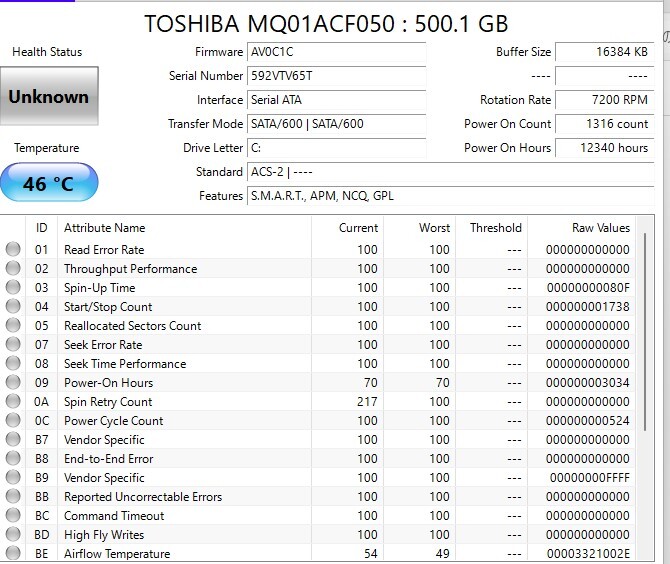
Task: Click status circle for Spin-Up Time
Action: [13, 287]
